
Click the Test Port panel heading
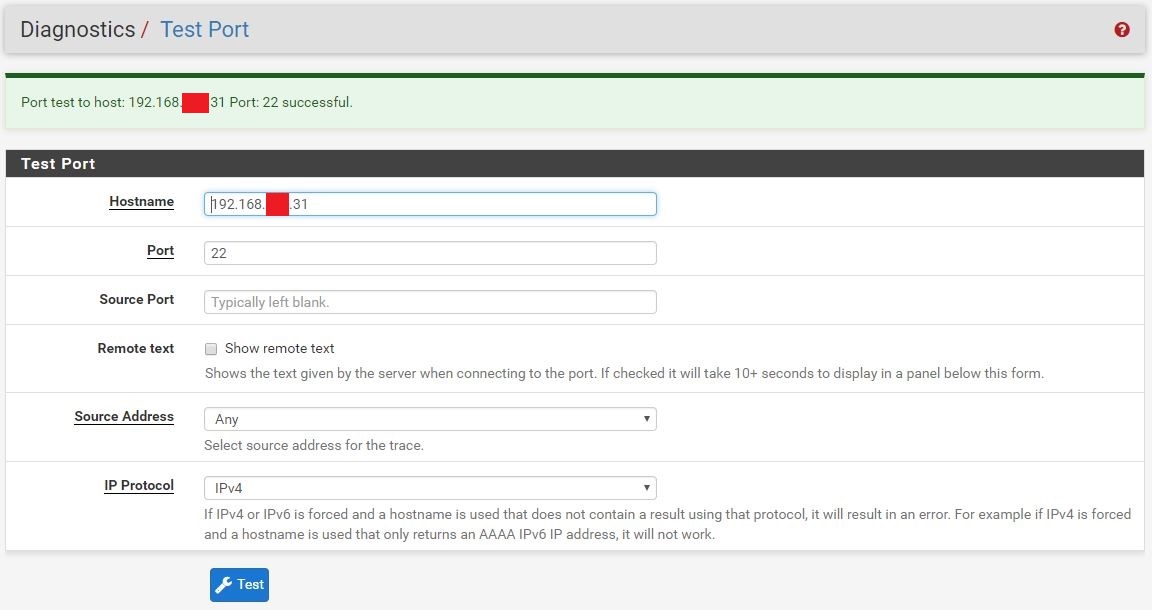pyautogui.click(x=58, y=163)
